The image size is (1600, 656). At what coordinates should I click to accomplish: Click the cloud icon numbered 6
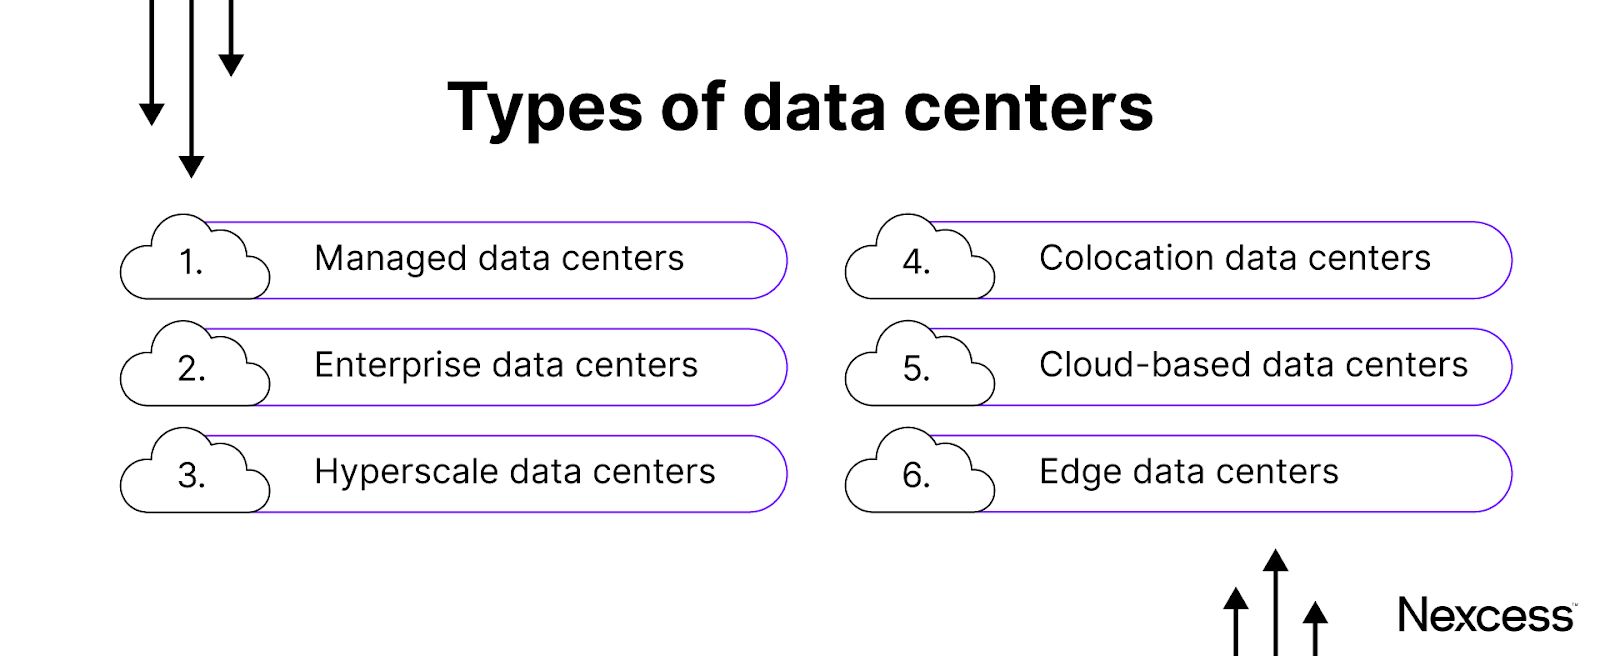click(920, 471)
